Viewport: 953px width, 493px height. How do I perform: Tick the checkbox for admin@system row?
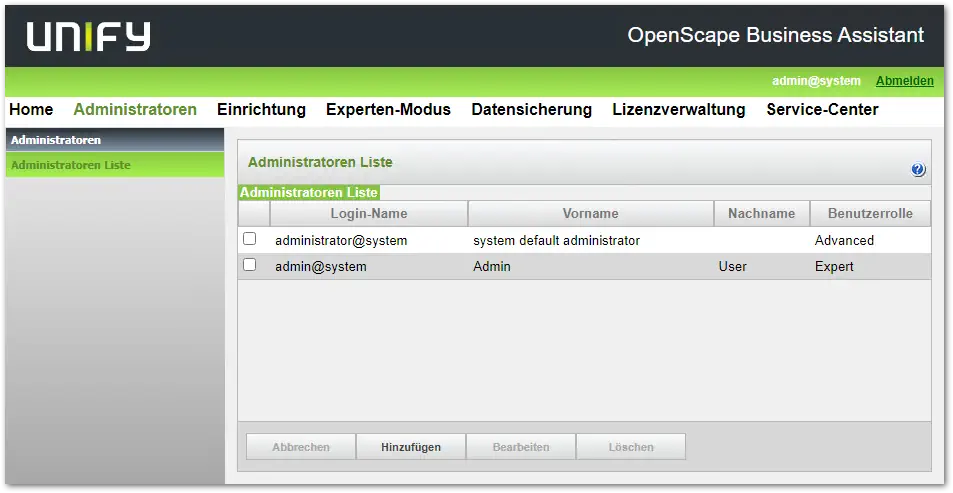[249, 265]
